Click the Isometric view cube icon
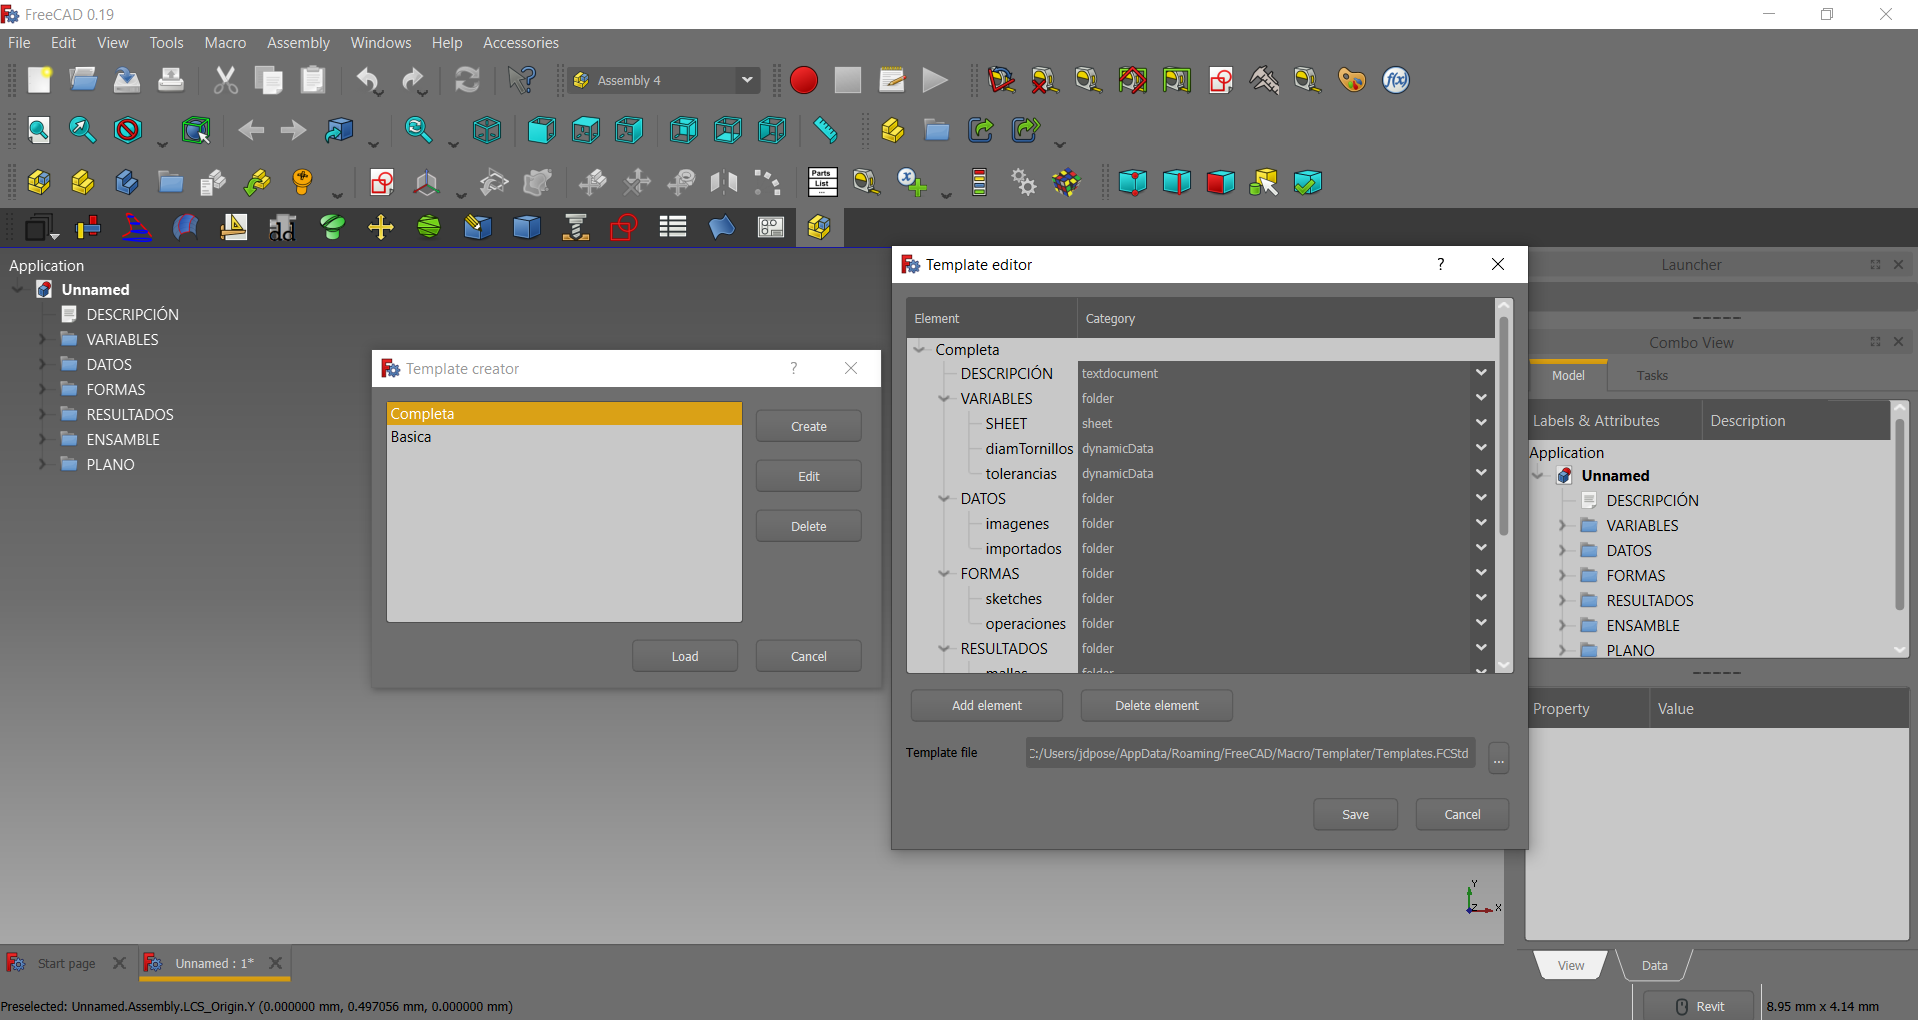Viewport: 1918px width, 1020px height. pyautogui.click(x=487, y=130)
